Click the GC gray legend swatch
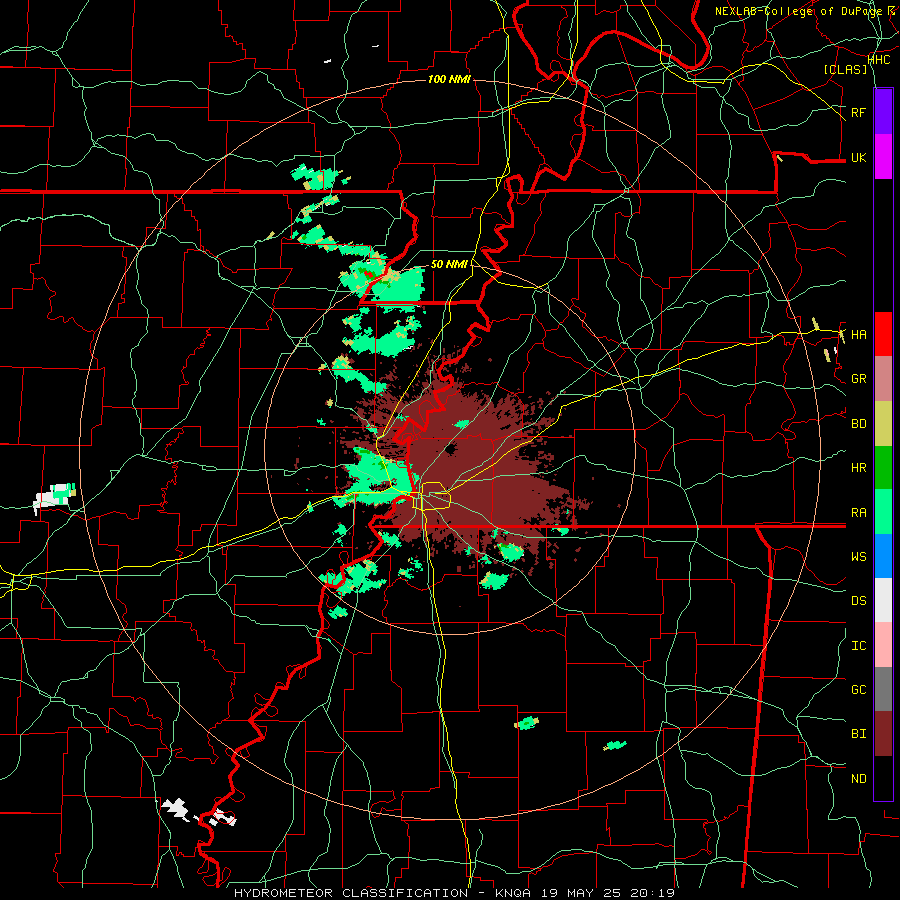Image resolution: width=900 pixels, height=900 pixels. click(883, 689)
